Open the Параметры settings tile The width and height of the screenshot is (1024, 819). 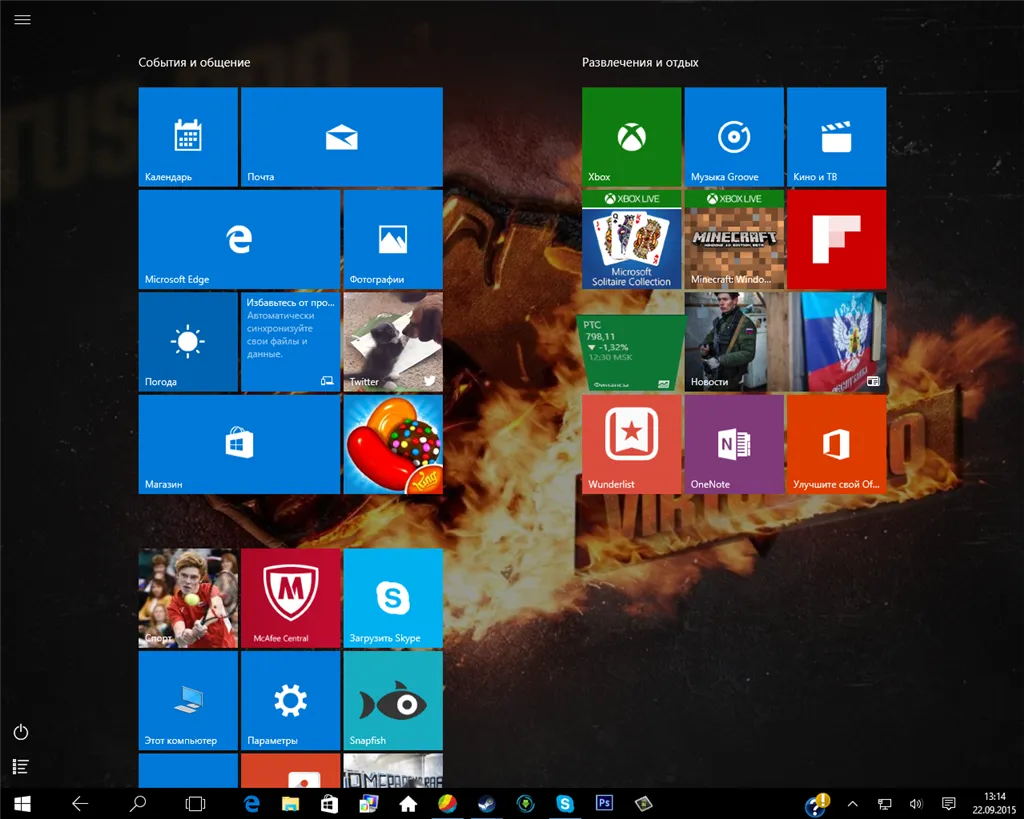pyautogui.click(x=291, y=701)
